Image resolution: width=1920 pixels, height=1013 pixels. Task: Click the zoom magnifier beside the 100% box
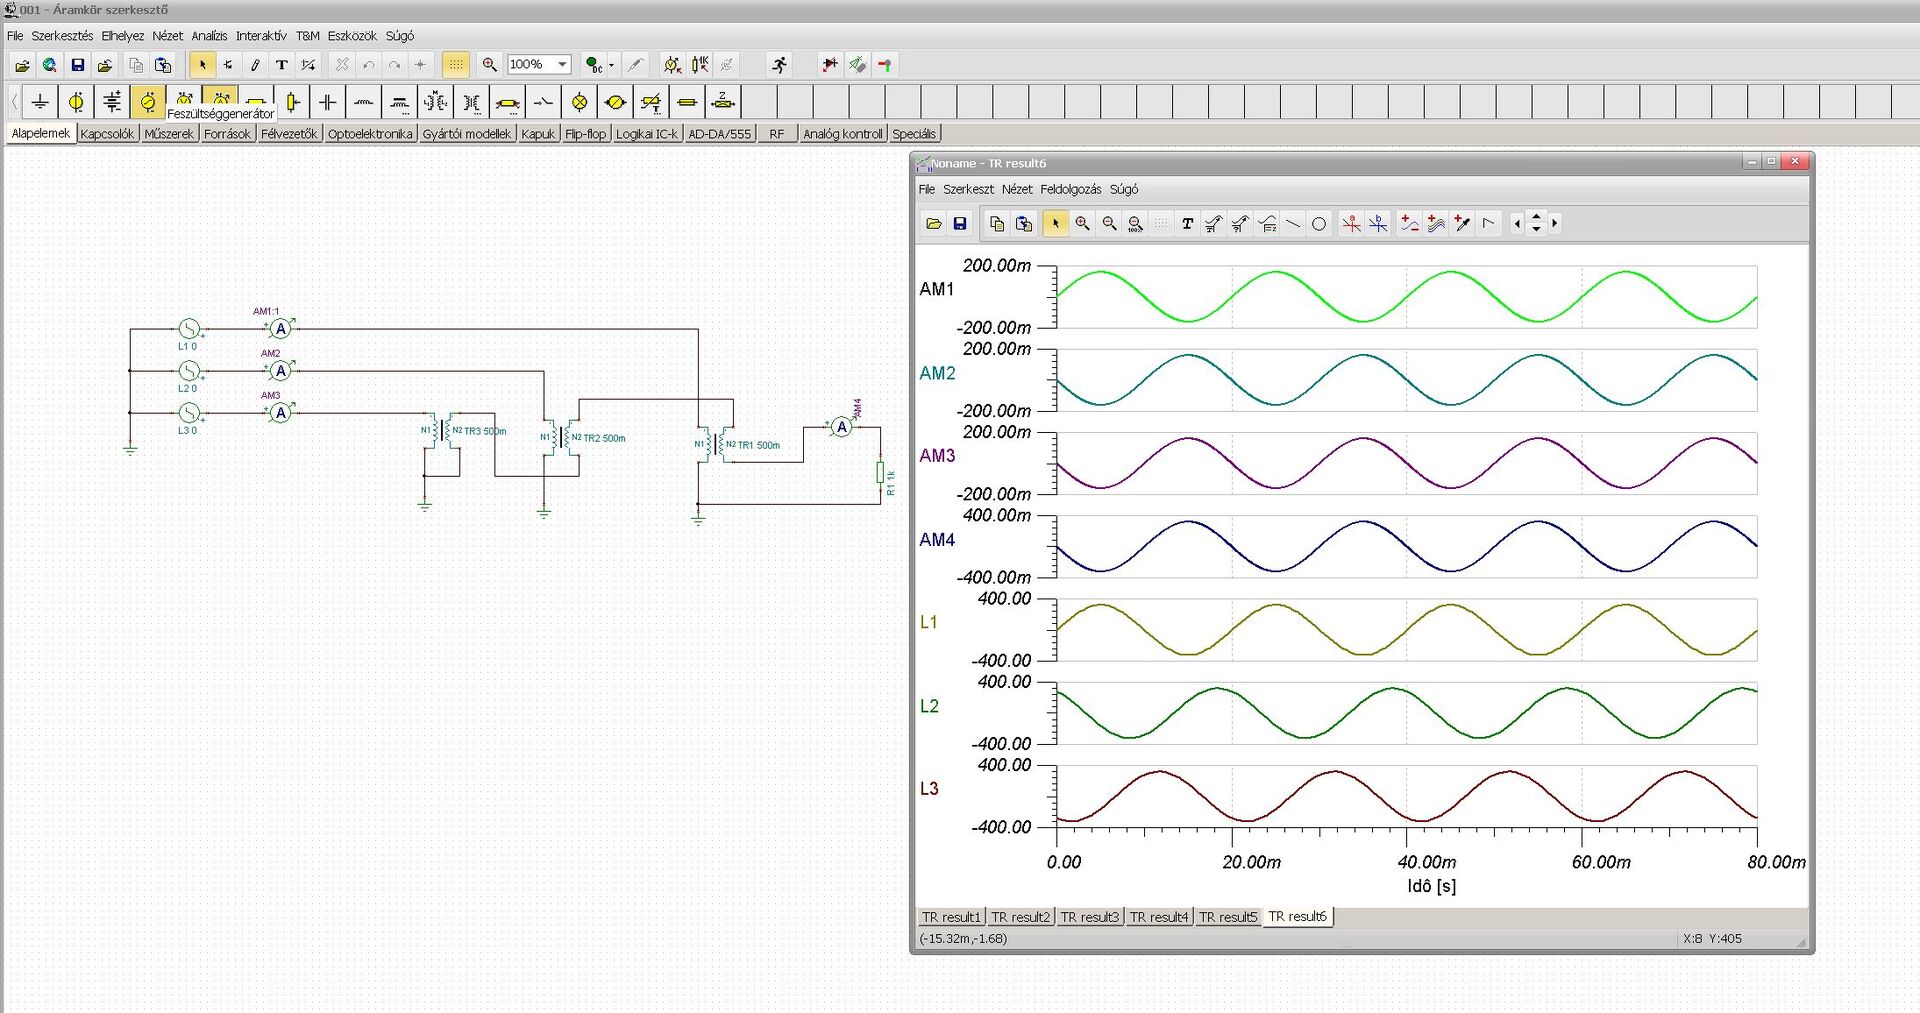489,65
